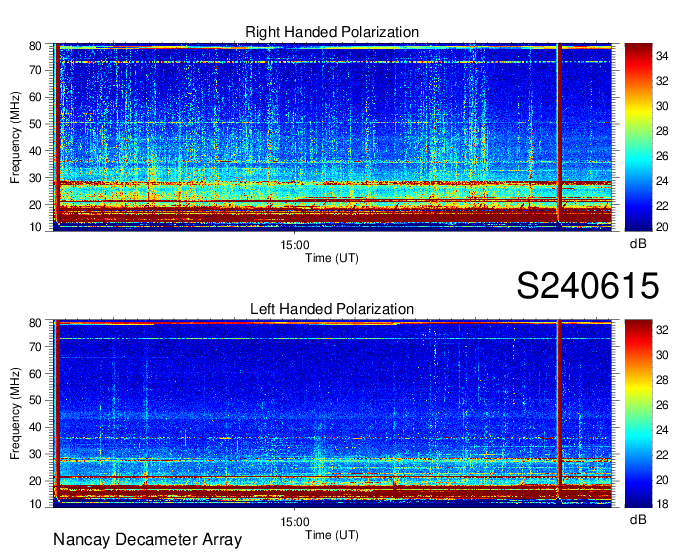This screenshot has width=680, height=552.
Task: Select the 70 MHz tick on the Right Handed axis
Action: tap(36, 70)
